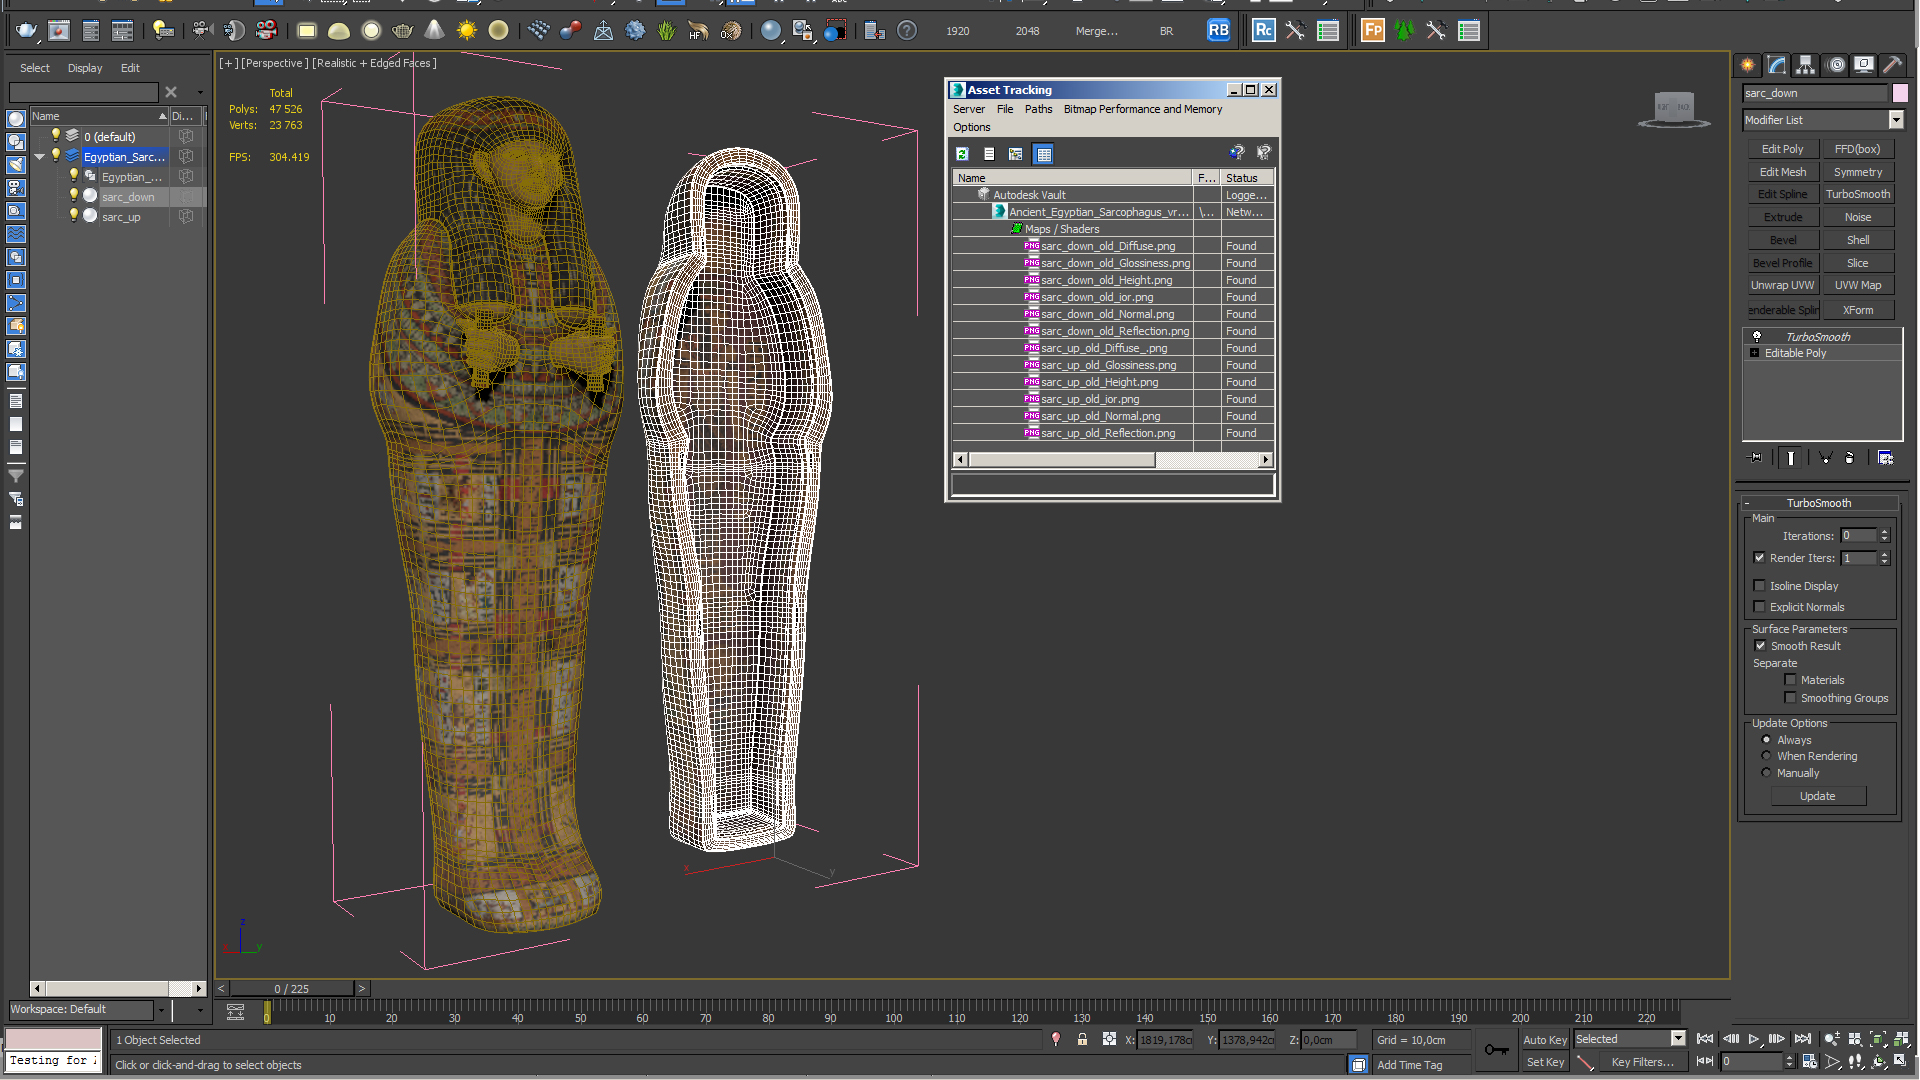The height and width of the screenshot is (1080, 1920).
Task: Toggle visibility bulb of sarc_up
Action: [73, 216]
